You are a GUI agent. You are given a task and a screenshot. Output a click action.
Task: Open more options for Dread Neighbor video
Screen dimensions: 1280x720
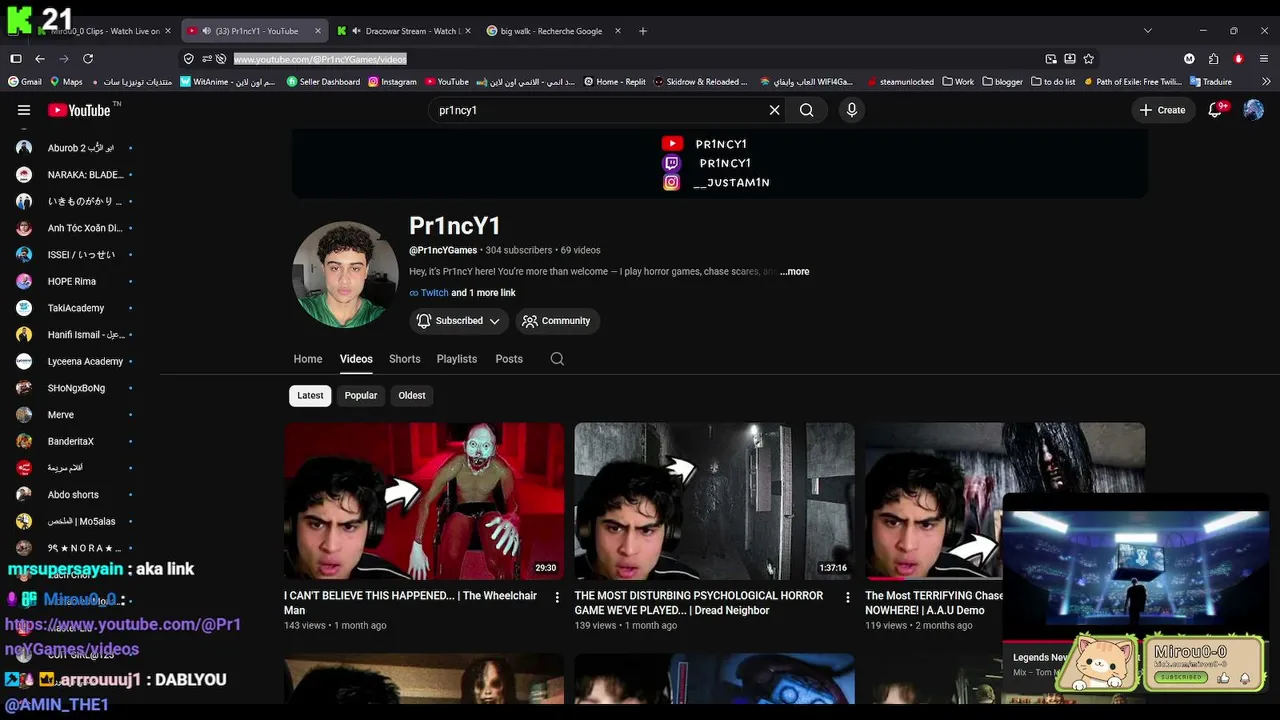coord(847,597)
